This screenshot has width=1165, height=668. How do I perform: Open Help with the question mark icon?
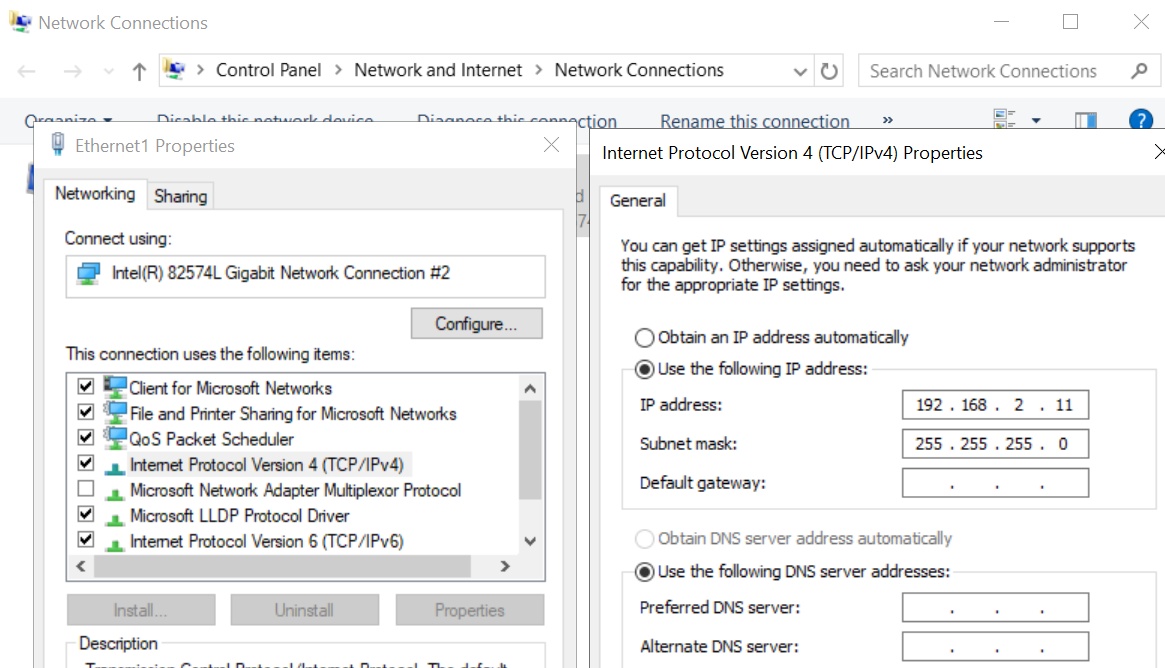pyautogui.click(x=1140, y=119)
